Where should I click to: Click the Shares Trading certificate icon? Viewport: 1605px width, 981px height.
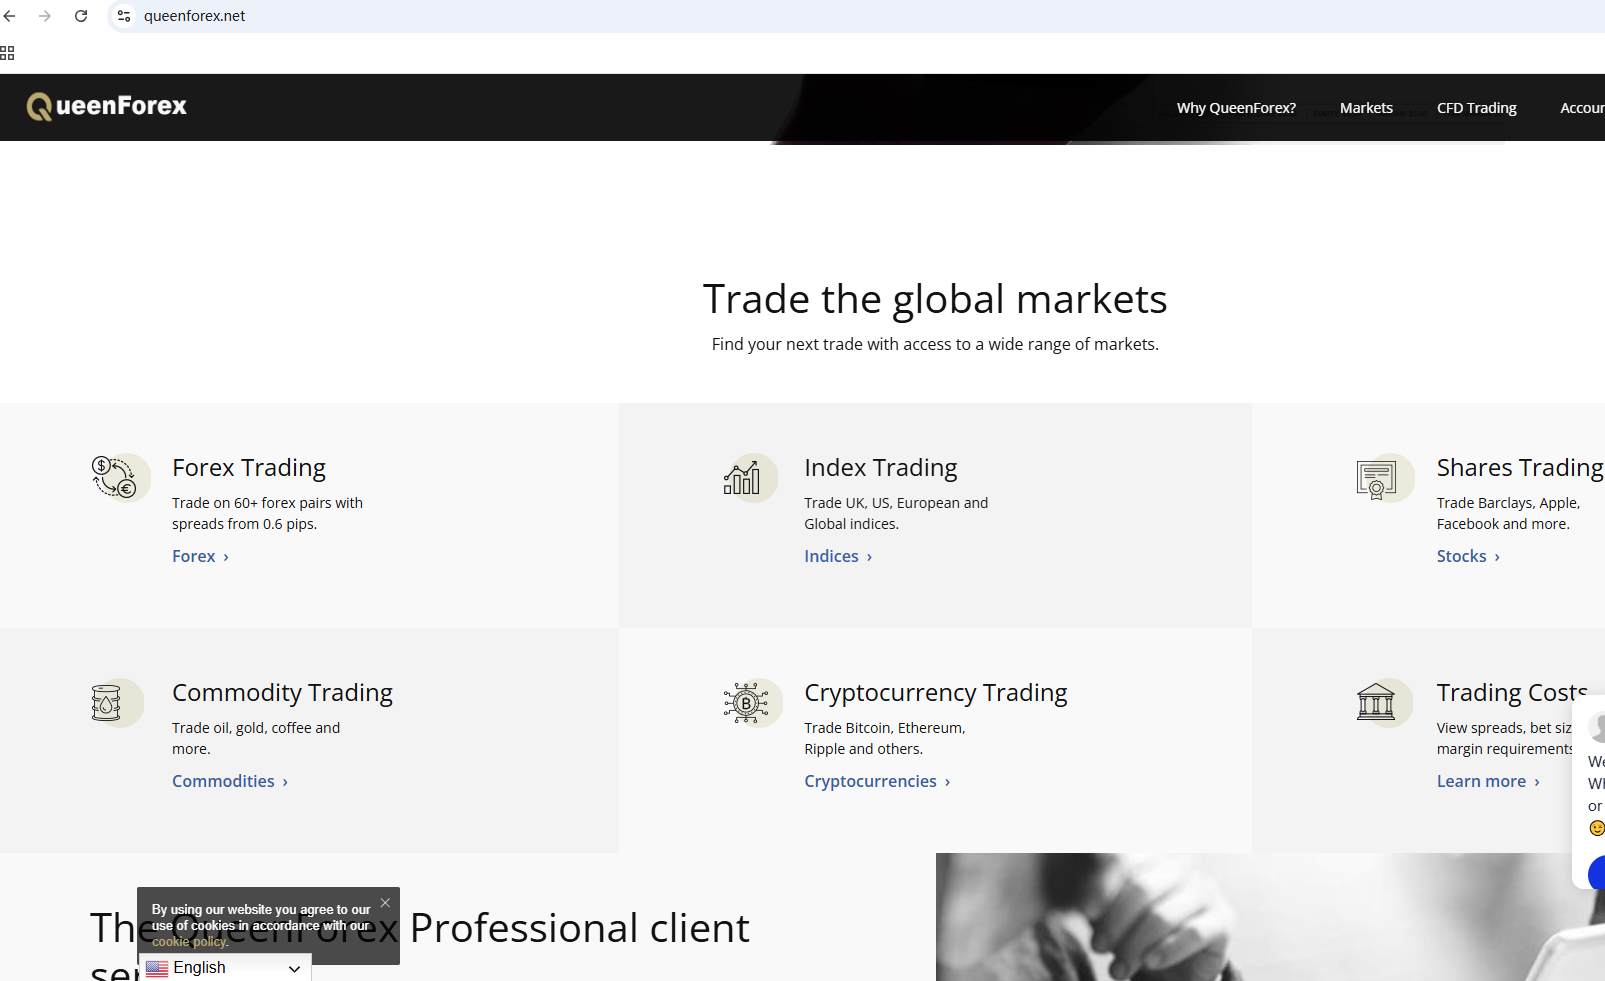[x=1376, y=480]
